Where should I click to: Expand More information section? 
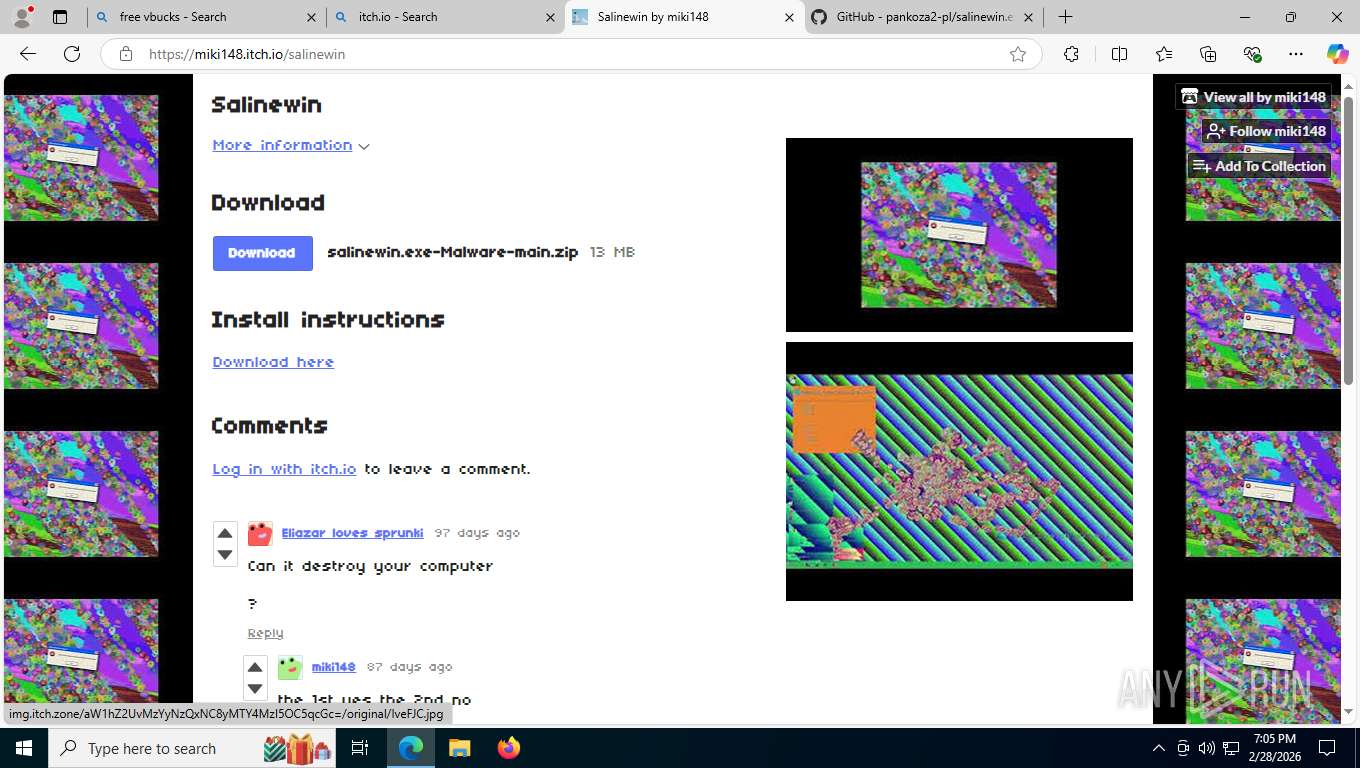click(291, 145)
